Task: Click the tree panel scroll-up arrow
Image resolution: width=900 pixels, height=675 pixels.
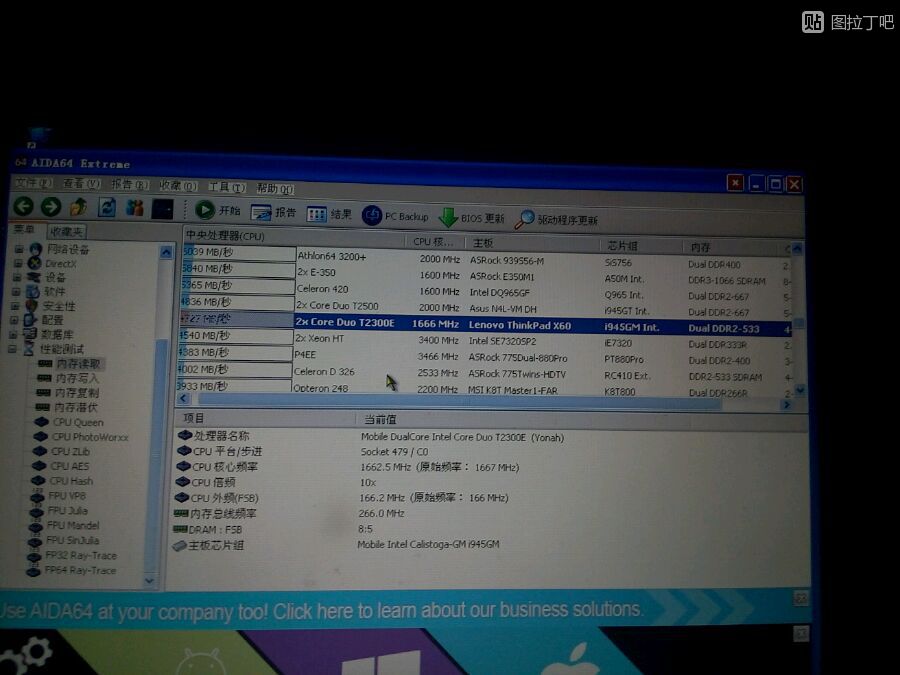Action: [x=166, y=252]
